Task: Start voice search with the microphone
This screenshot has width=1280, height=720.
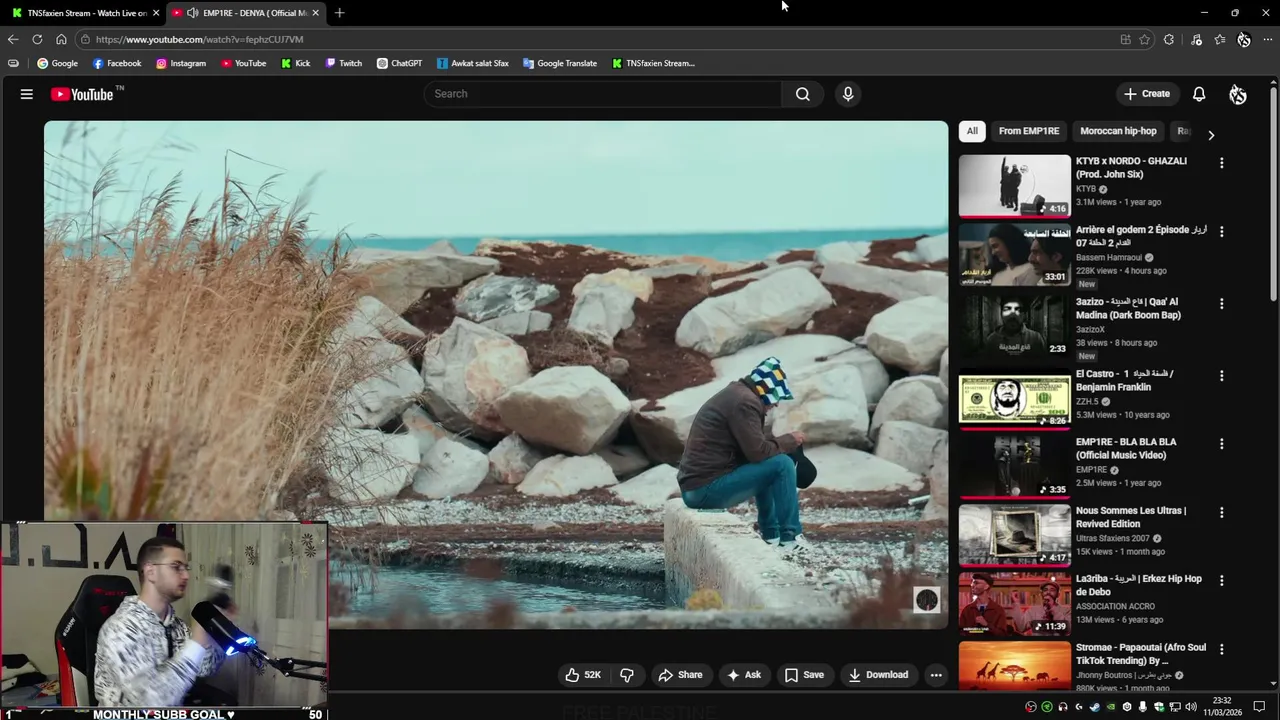Action: (848, 94)
